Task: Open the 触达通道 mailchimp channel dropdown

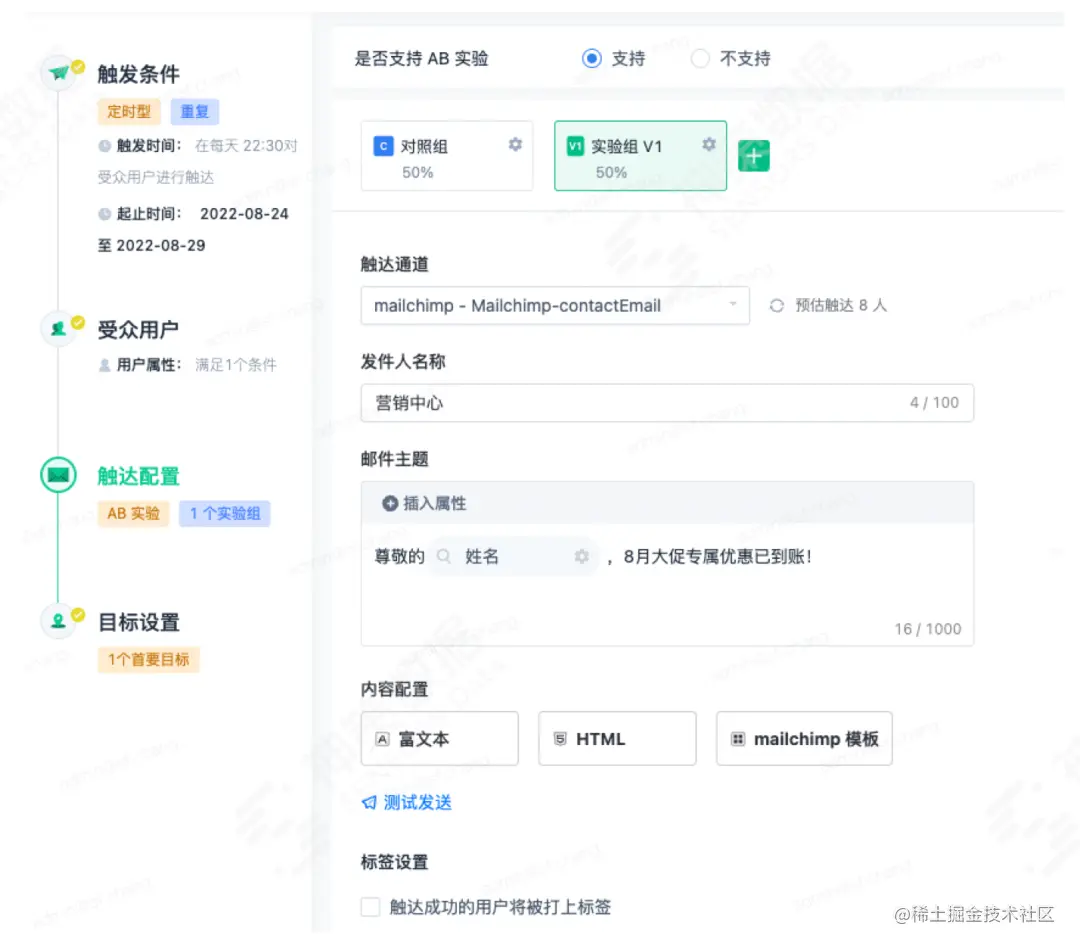Action: pos(555,305)
